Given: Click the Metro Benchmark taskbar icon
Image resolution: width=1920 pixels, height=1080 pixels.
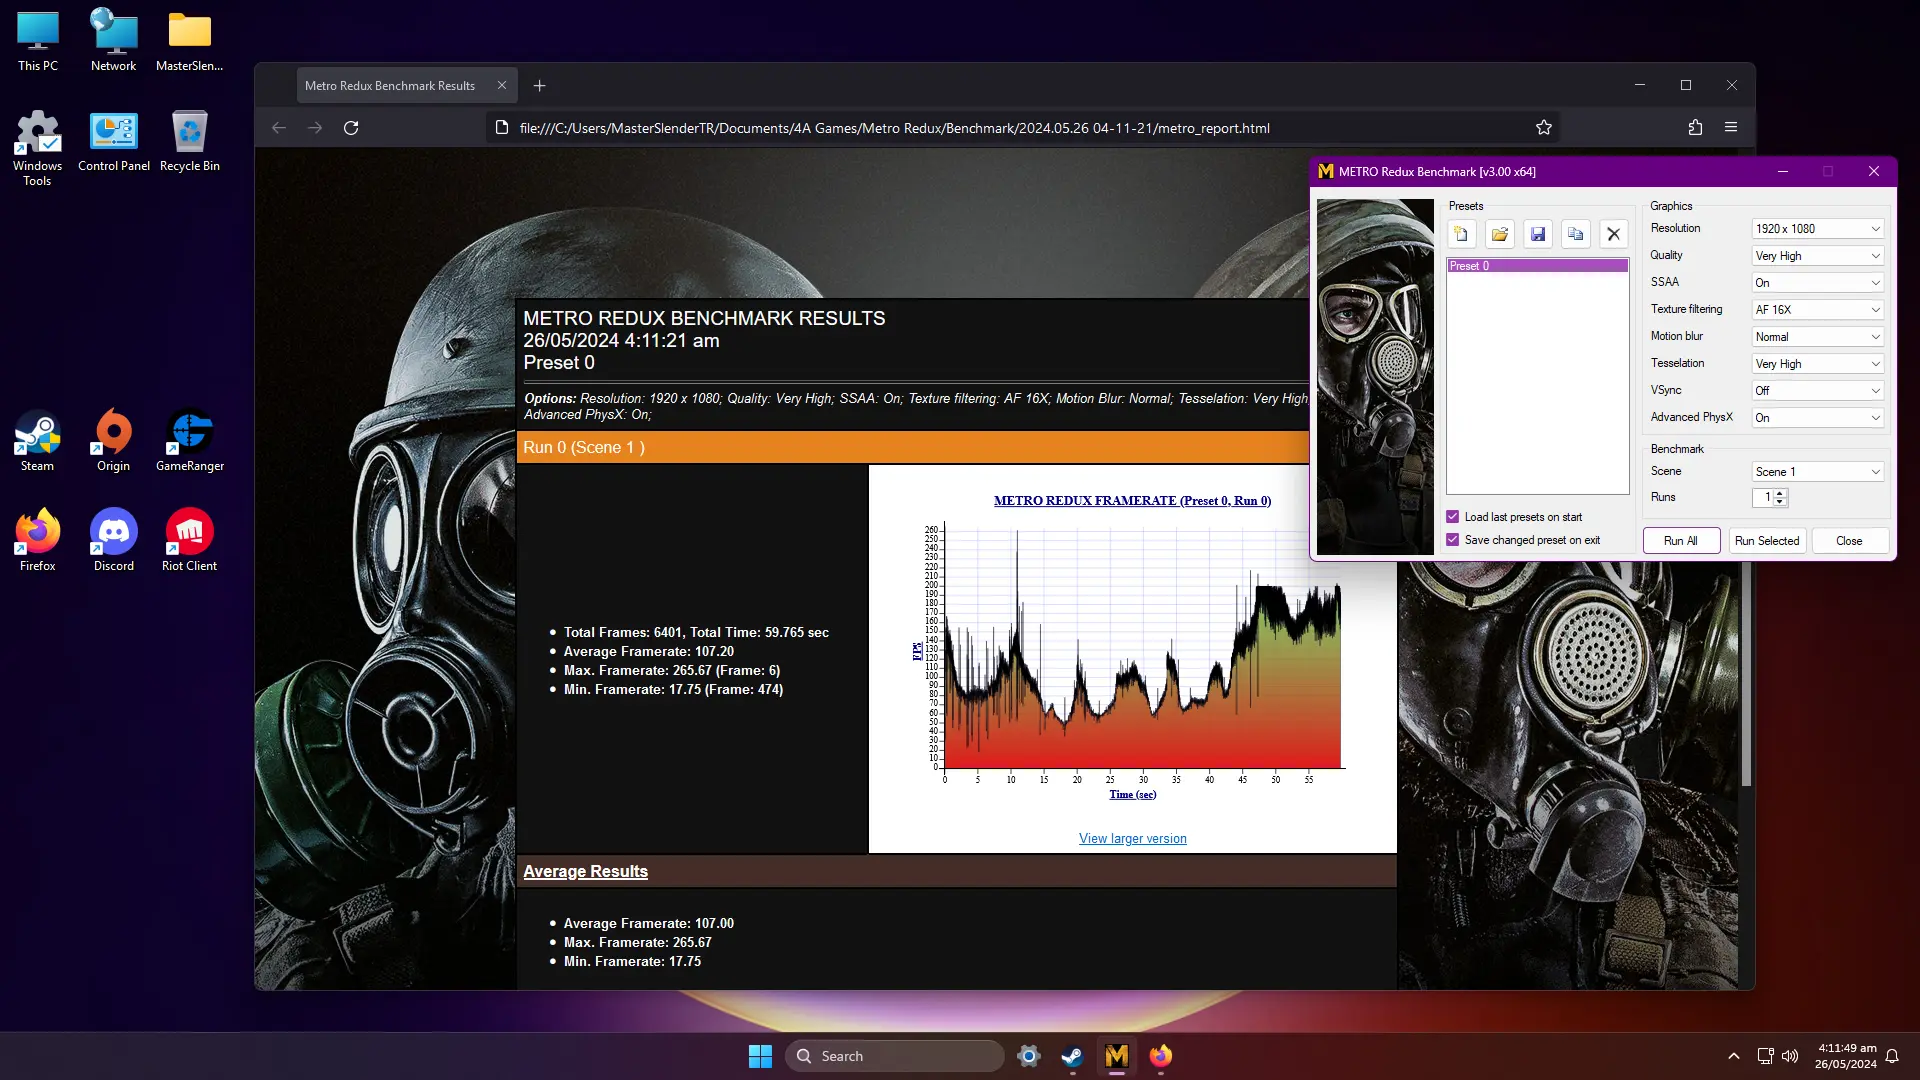Looking at the screenshot, I should coord(1116,1056).
